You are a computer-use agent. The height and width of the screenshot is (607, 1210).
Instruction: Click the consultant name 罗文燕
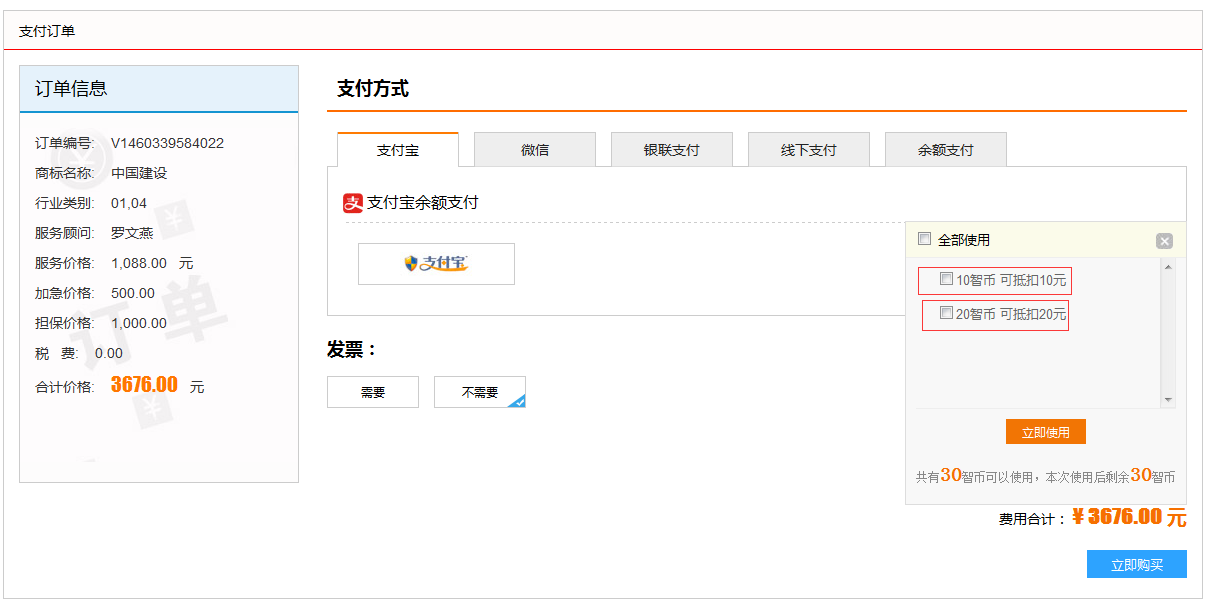pyautogui.click(x=132, y=233)
